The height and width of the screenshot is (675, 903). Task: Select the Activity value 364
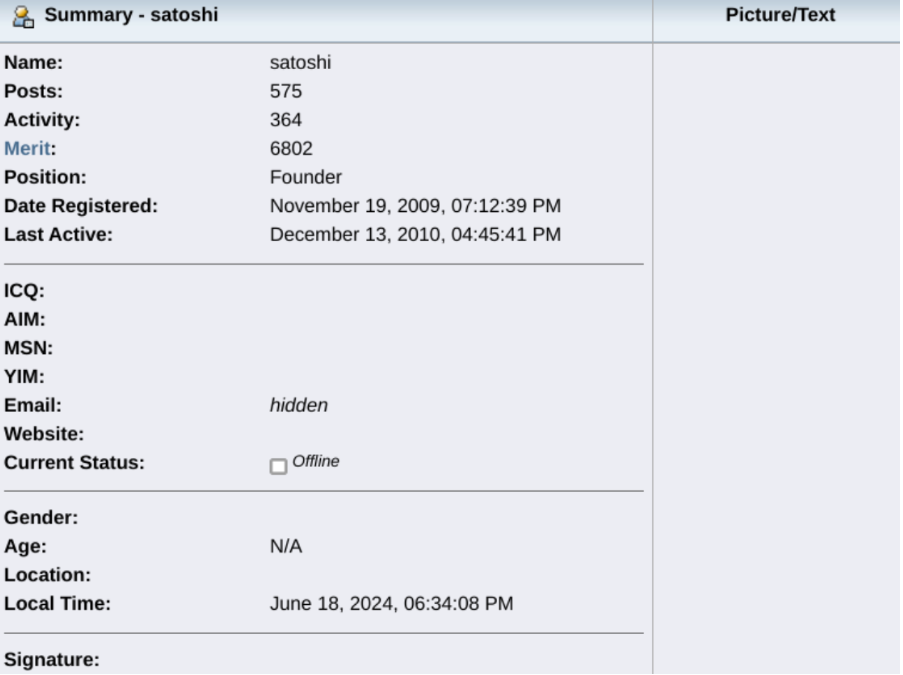[x=285, y=120]
